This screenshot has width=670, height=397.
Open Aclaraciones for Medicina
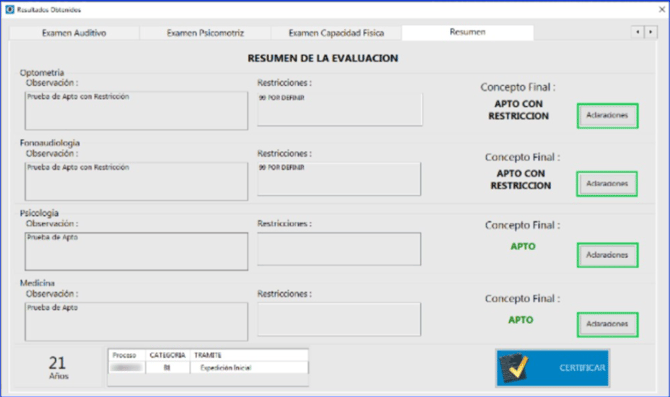coord(607,324)
